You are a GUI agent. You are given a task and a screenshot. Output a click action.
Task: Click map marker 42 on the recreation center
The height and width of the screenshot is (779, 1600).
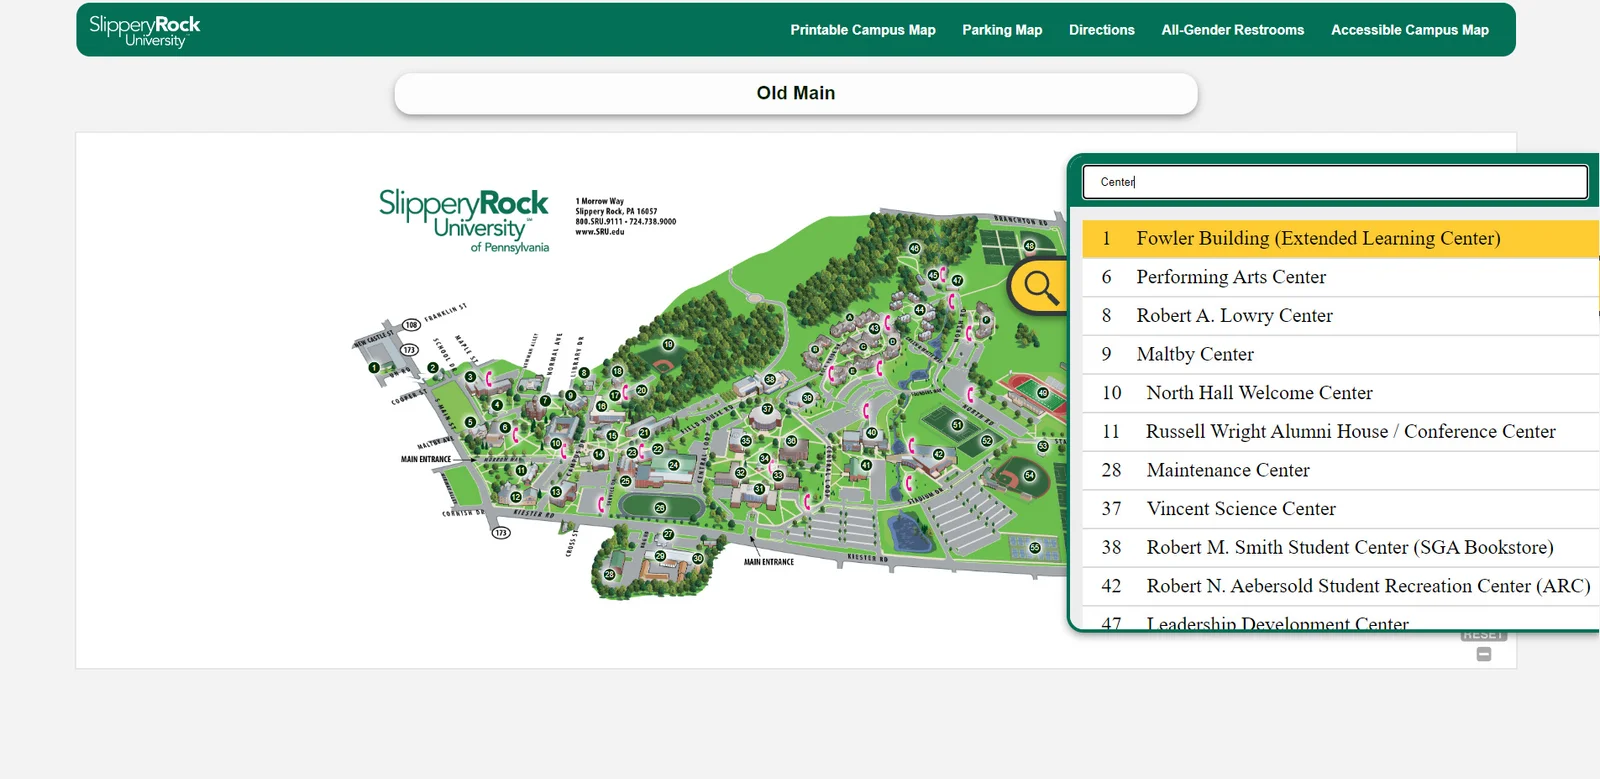tap(938, 454)
